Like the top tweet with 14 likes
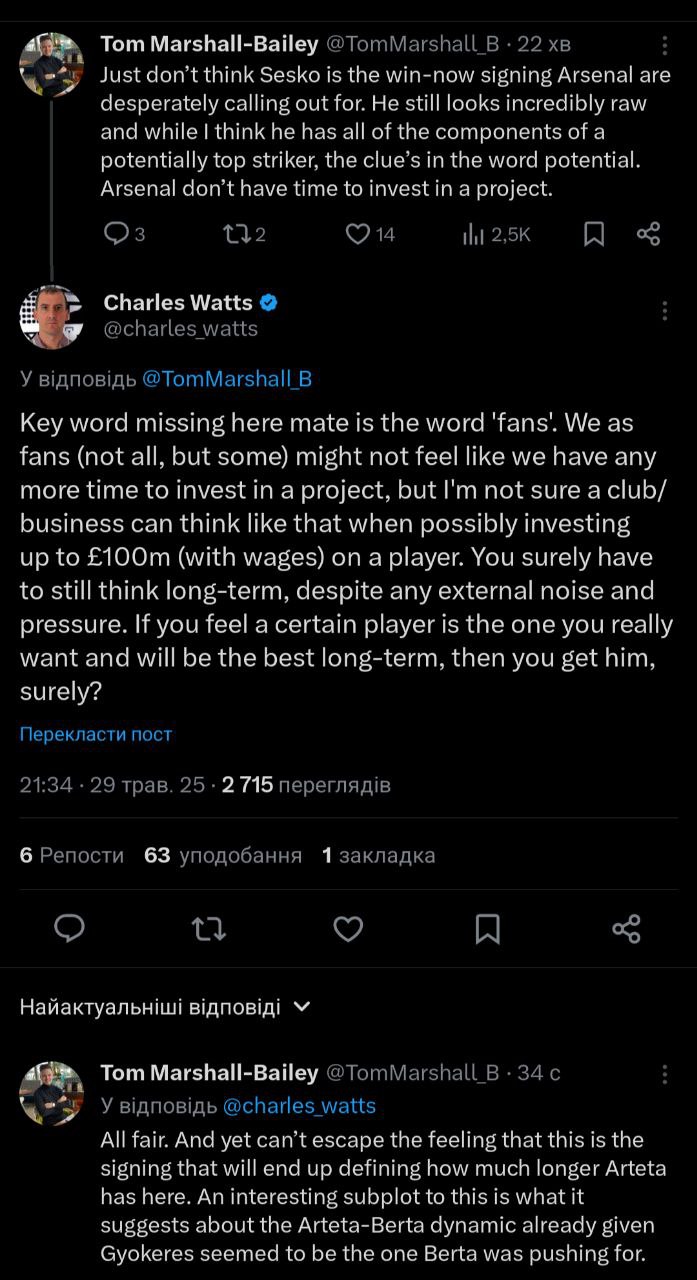The image size is (697, 1280). tap(358, 234)
